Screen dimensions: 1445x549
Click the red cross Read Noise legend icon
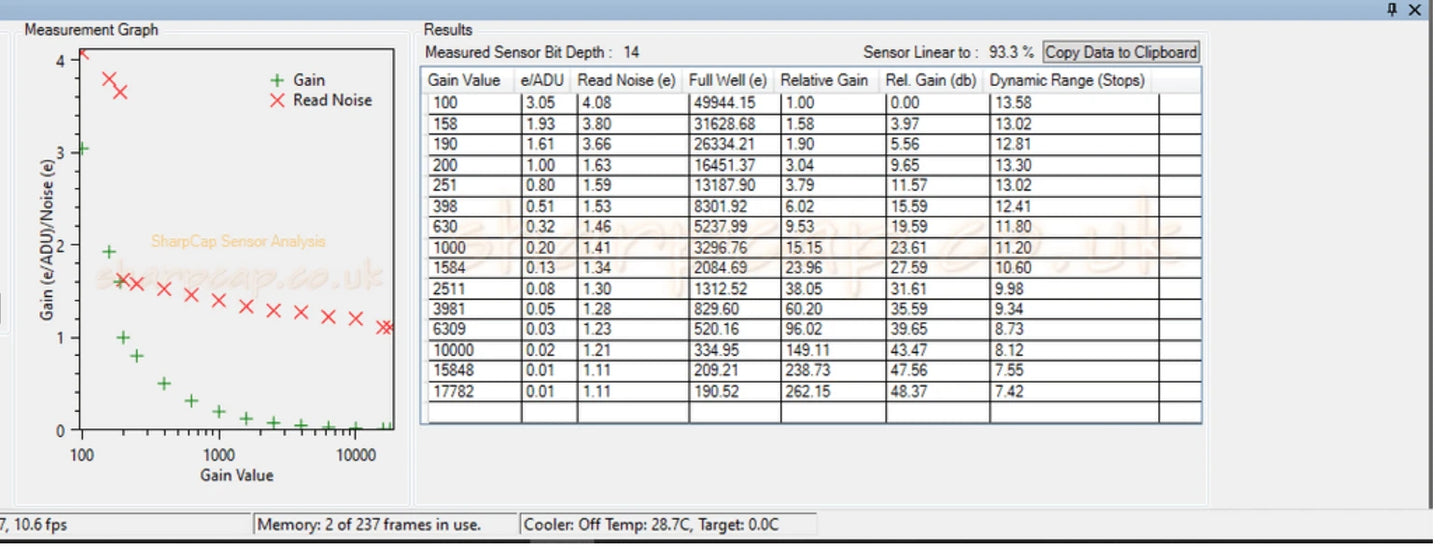coord(277,100)
